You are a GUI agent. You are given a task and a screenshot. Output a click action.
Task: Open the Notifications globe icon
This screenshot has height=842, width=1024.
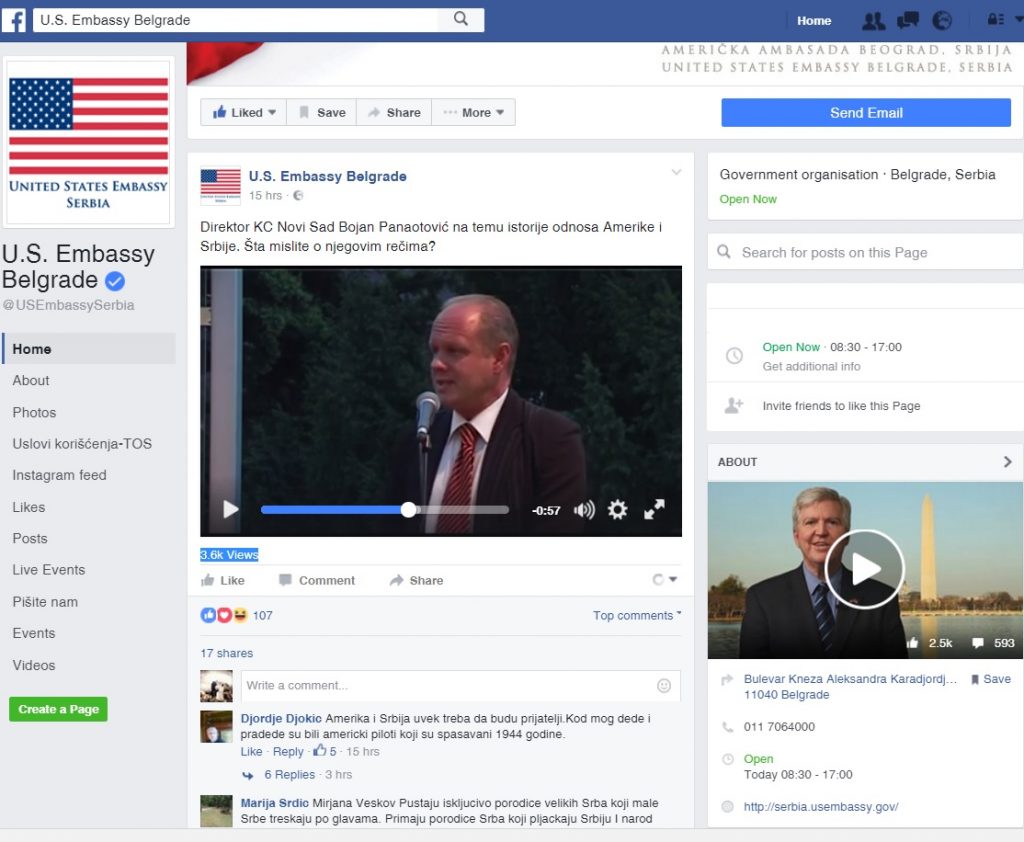click(940, 20)
